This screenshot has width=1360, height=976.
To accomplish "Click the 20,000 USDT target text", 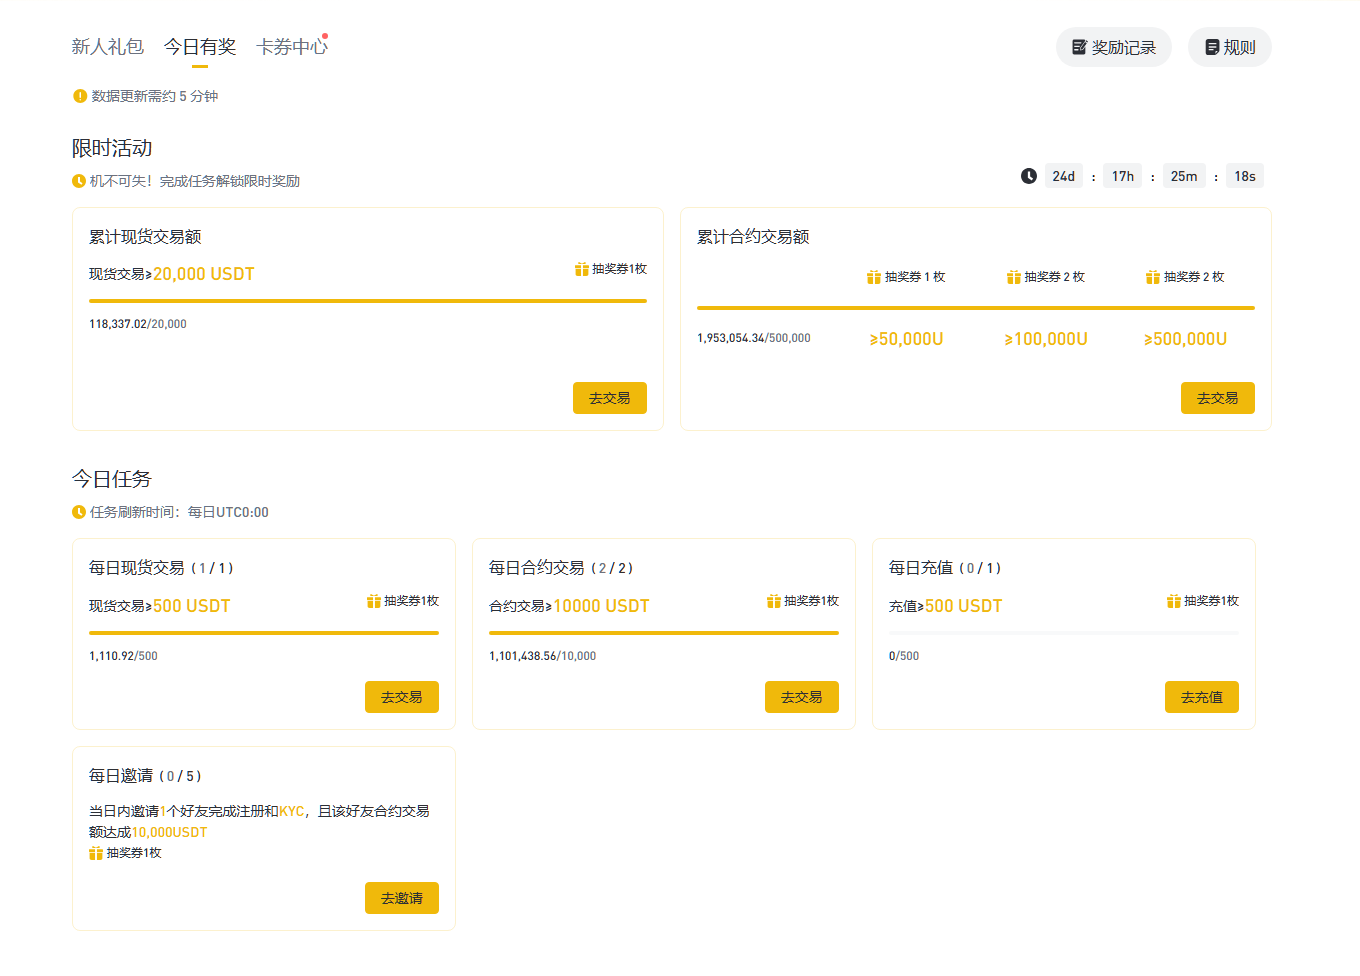I will coord(204,274).
